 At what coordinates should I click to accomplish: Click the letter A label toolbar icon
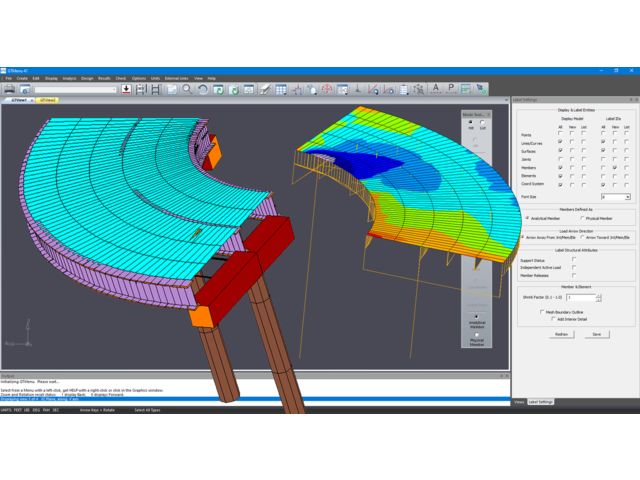pyautogui.click(x=436, y=89)
